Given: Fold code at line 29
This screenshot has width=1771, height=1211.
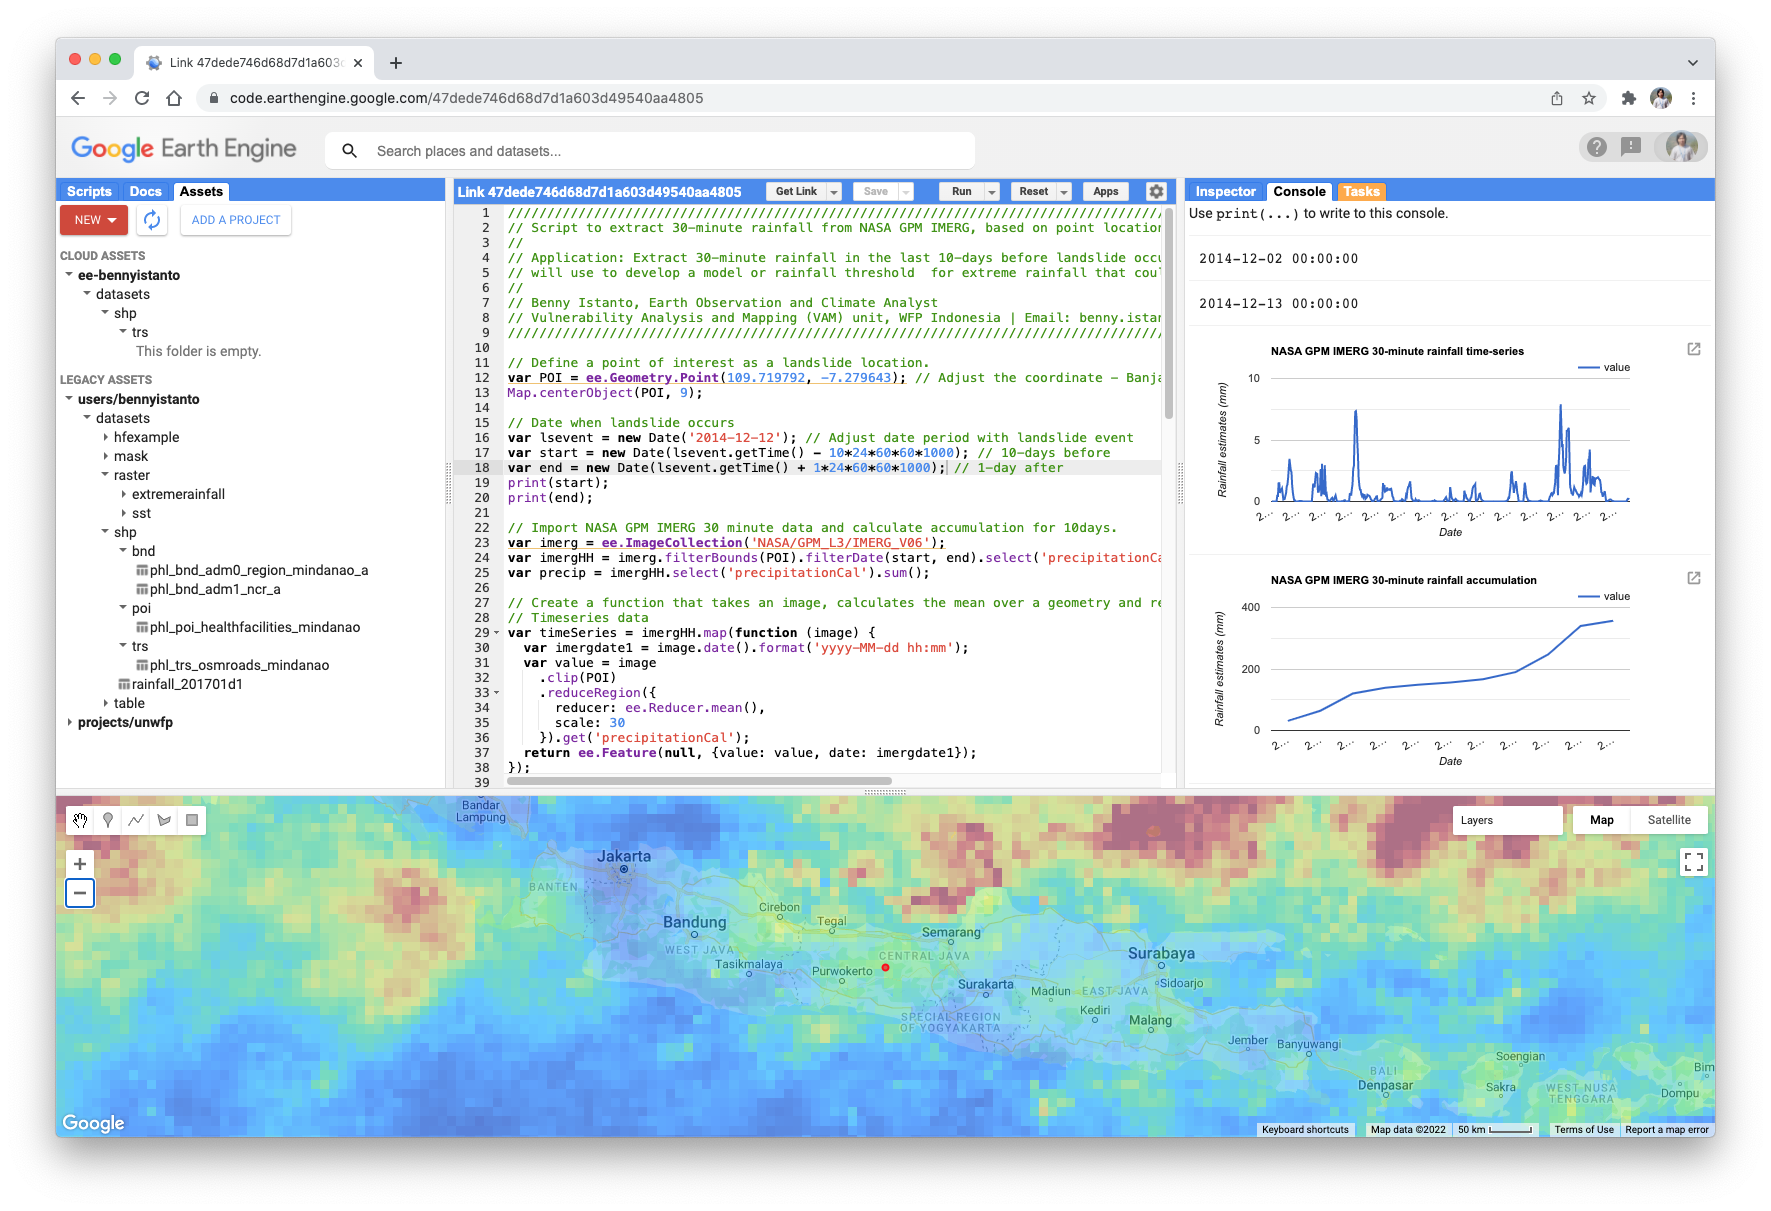Looking at the screenshot, I should [x=497, y=633].
